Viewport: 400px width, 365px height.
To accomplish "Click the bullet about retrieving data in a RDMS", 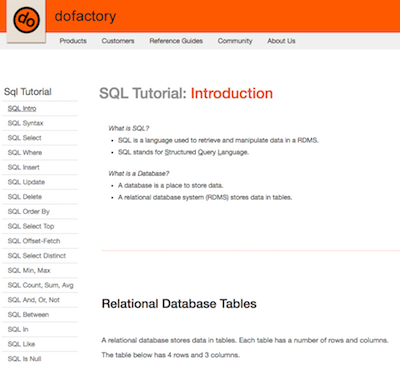I will [x=218, y=140].
